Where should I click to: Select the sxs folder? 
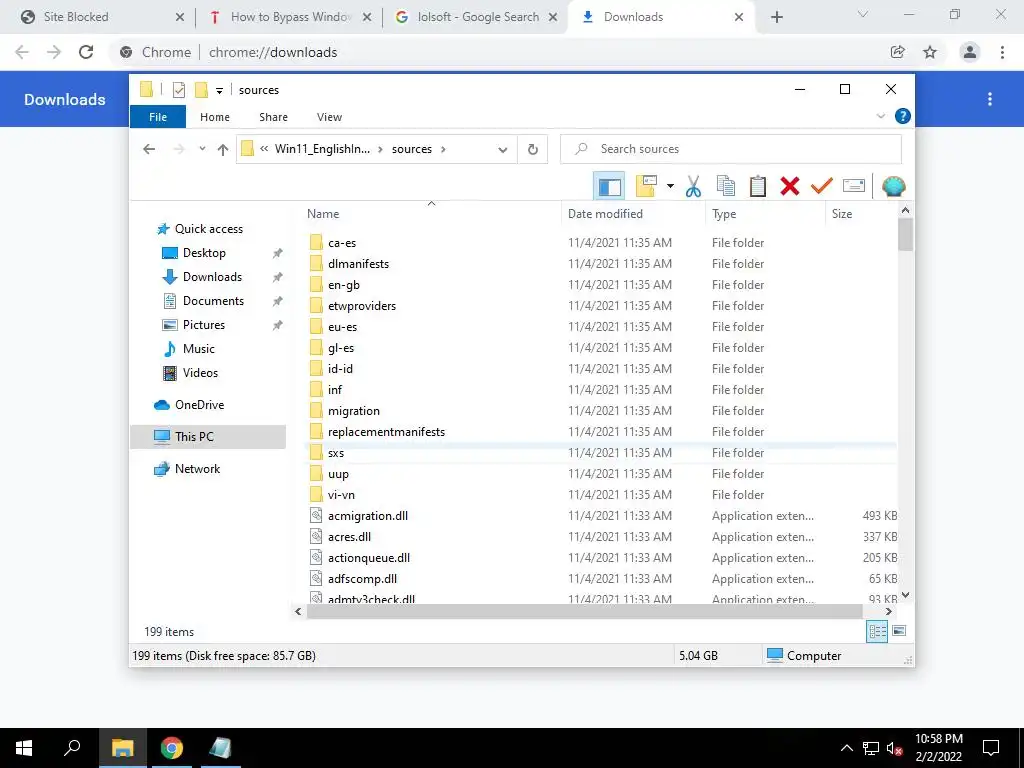(x=336, y=453)
